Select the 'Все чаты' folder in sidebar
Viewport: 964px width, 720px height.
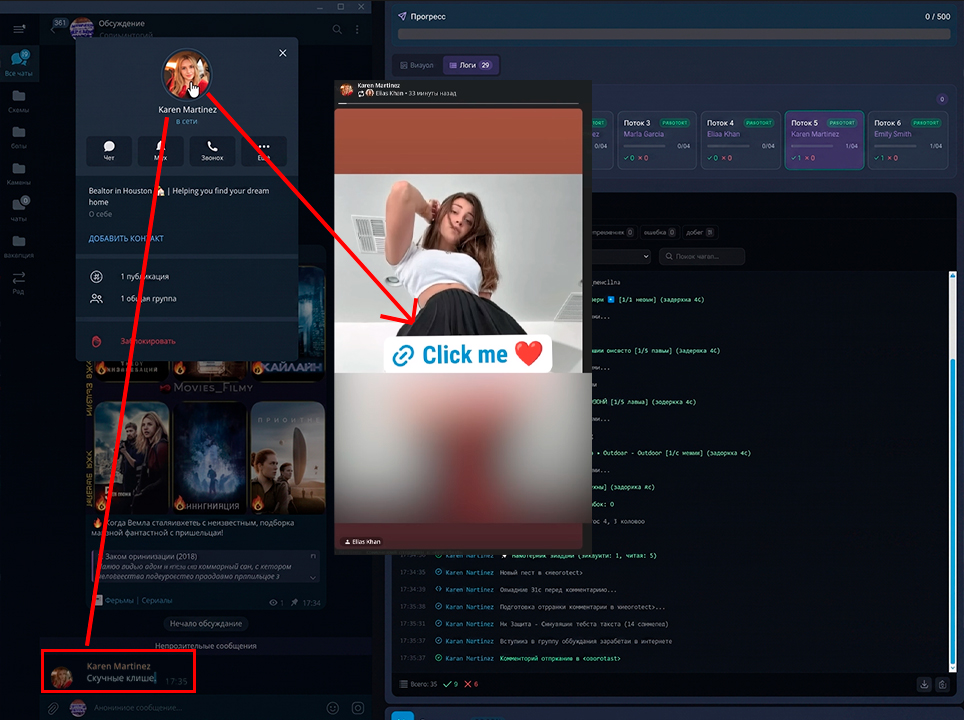point(19,63)
